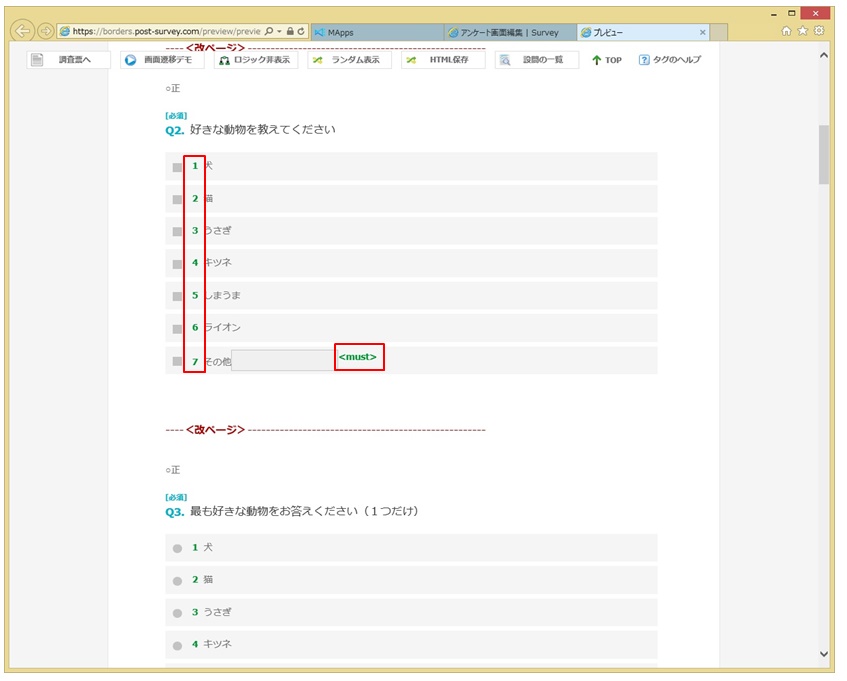Screen dimensions: 847x681
Task: Open the browser home icon
Action: coord(786,32)
